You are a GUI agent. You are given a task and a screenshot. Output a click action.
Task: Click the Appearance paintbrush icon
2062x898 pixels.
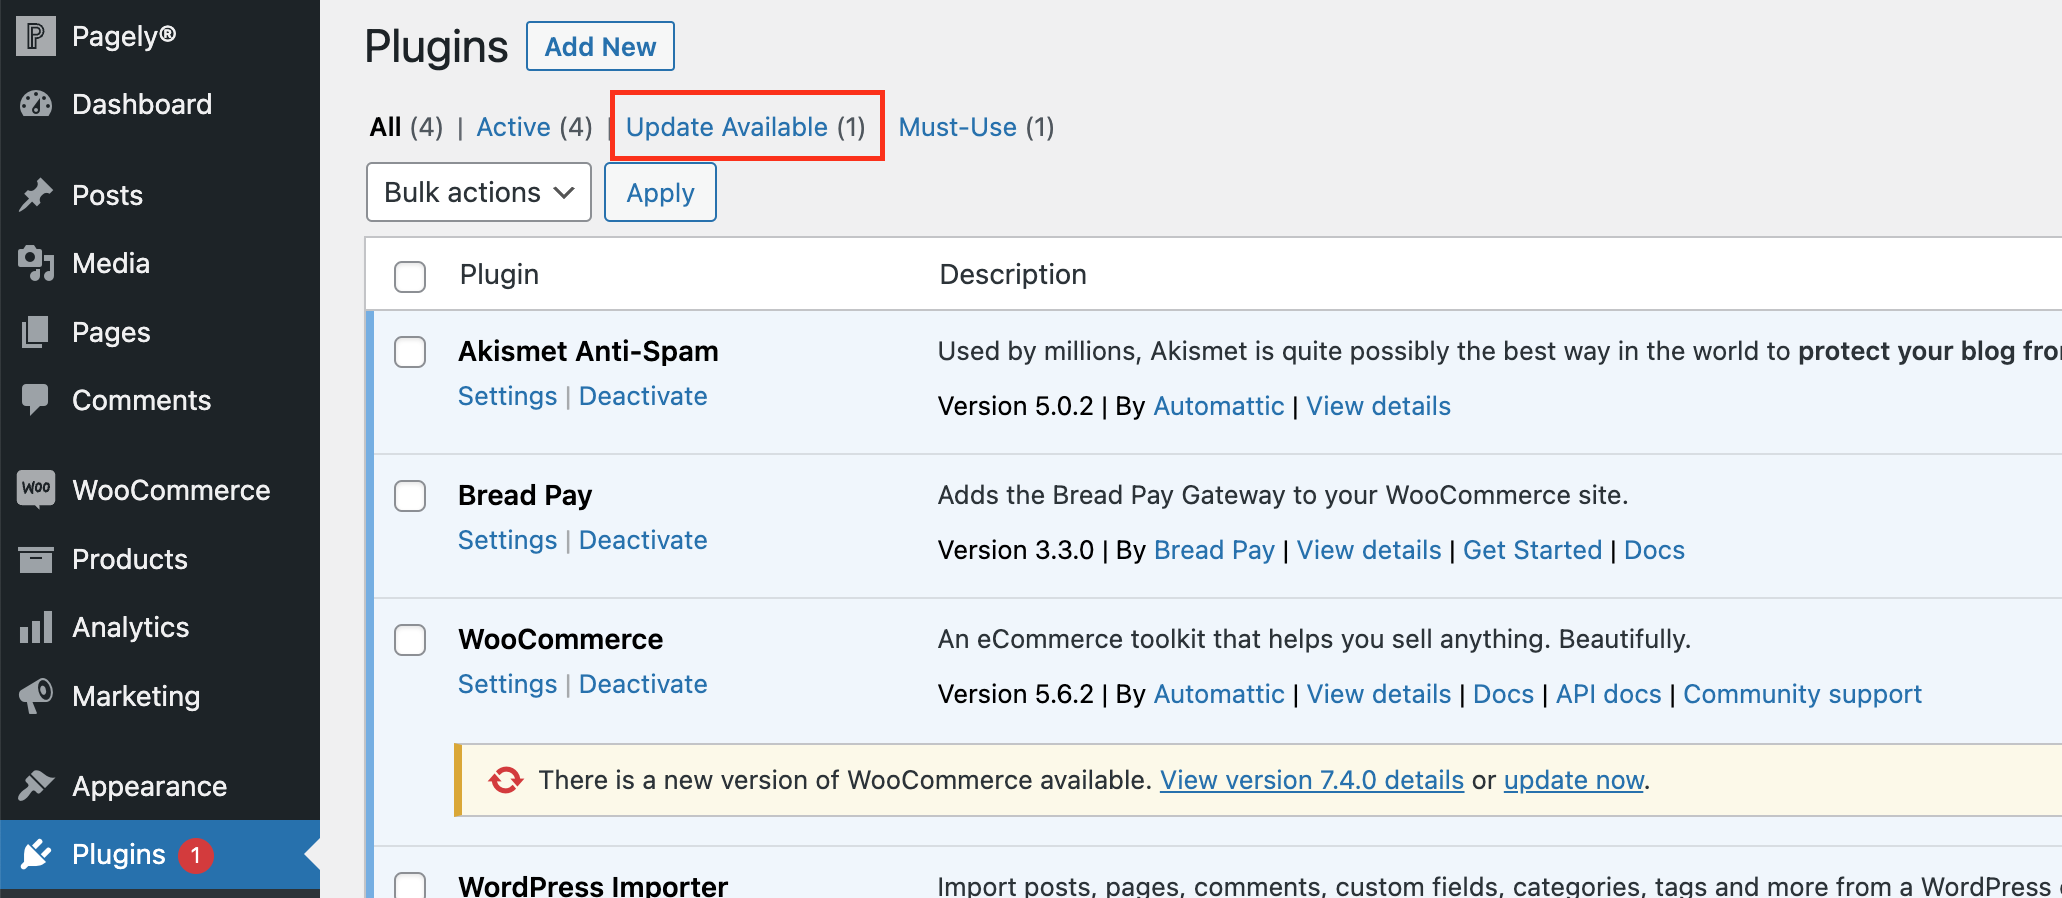(36, 786)
